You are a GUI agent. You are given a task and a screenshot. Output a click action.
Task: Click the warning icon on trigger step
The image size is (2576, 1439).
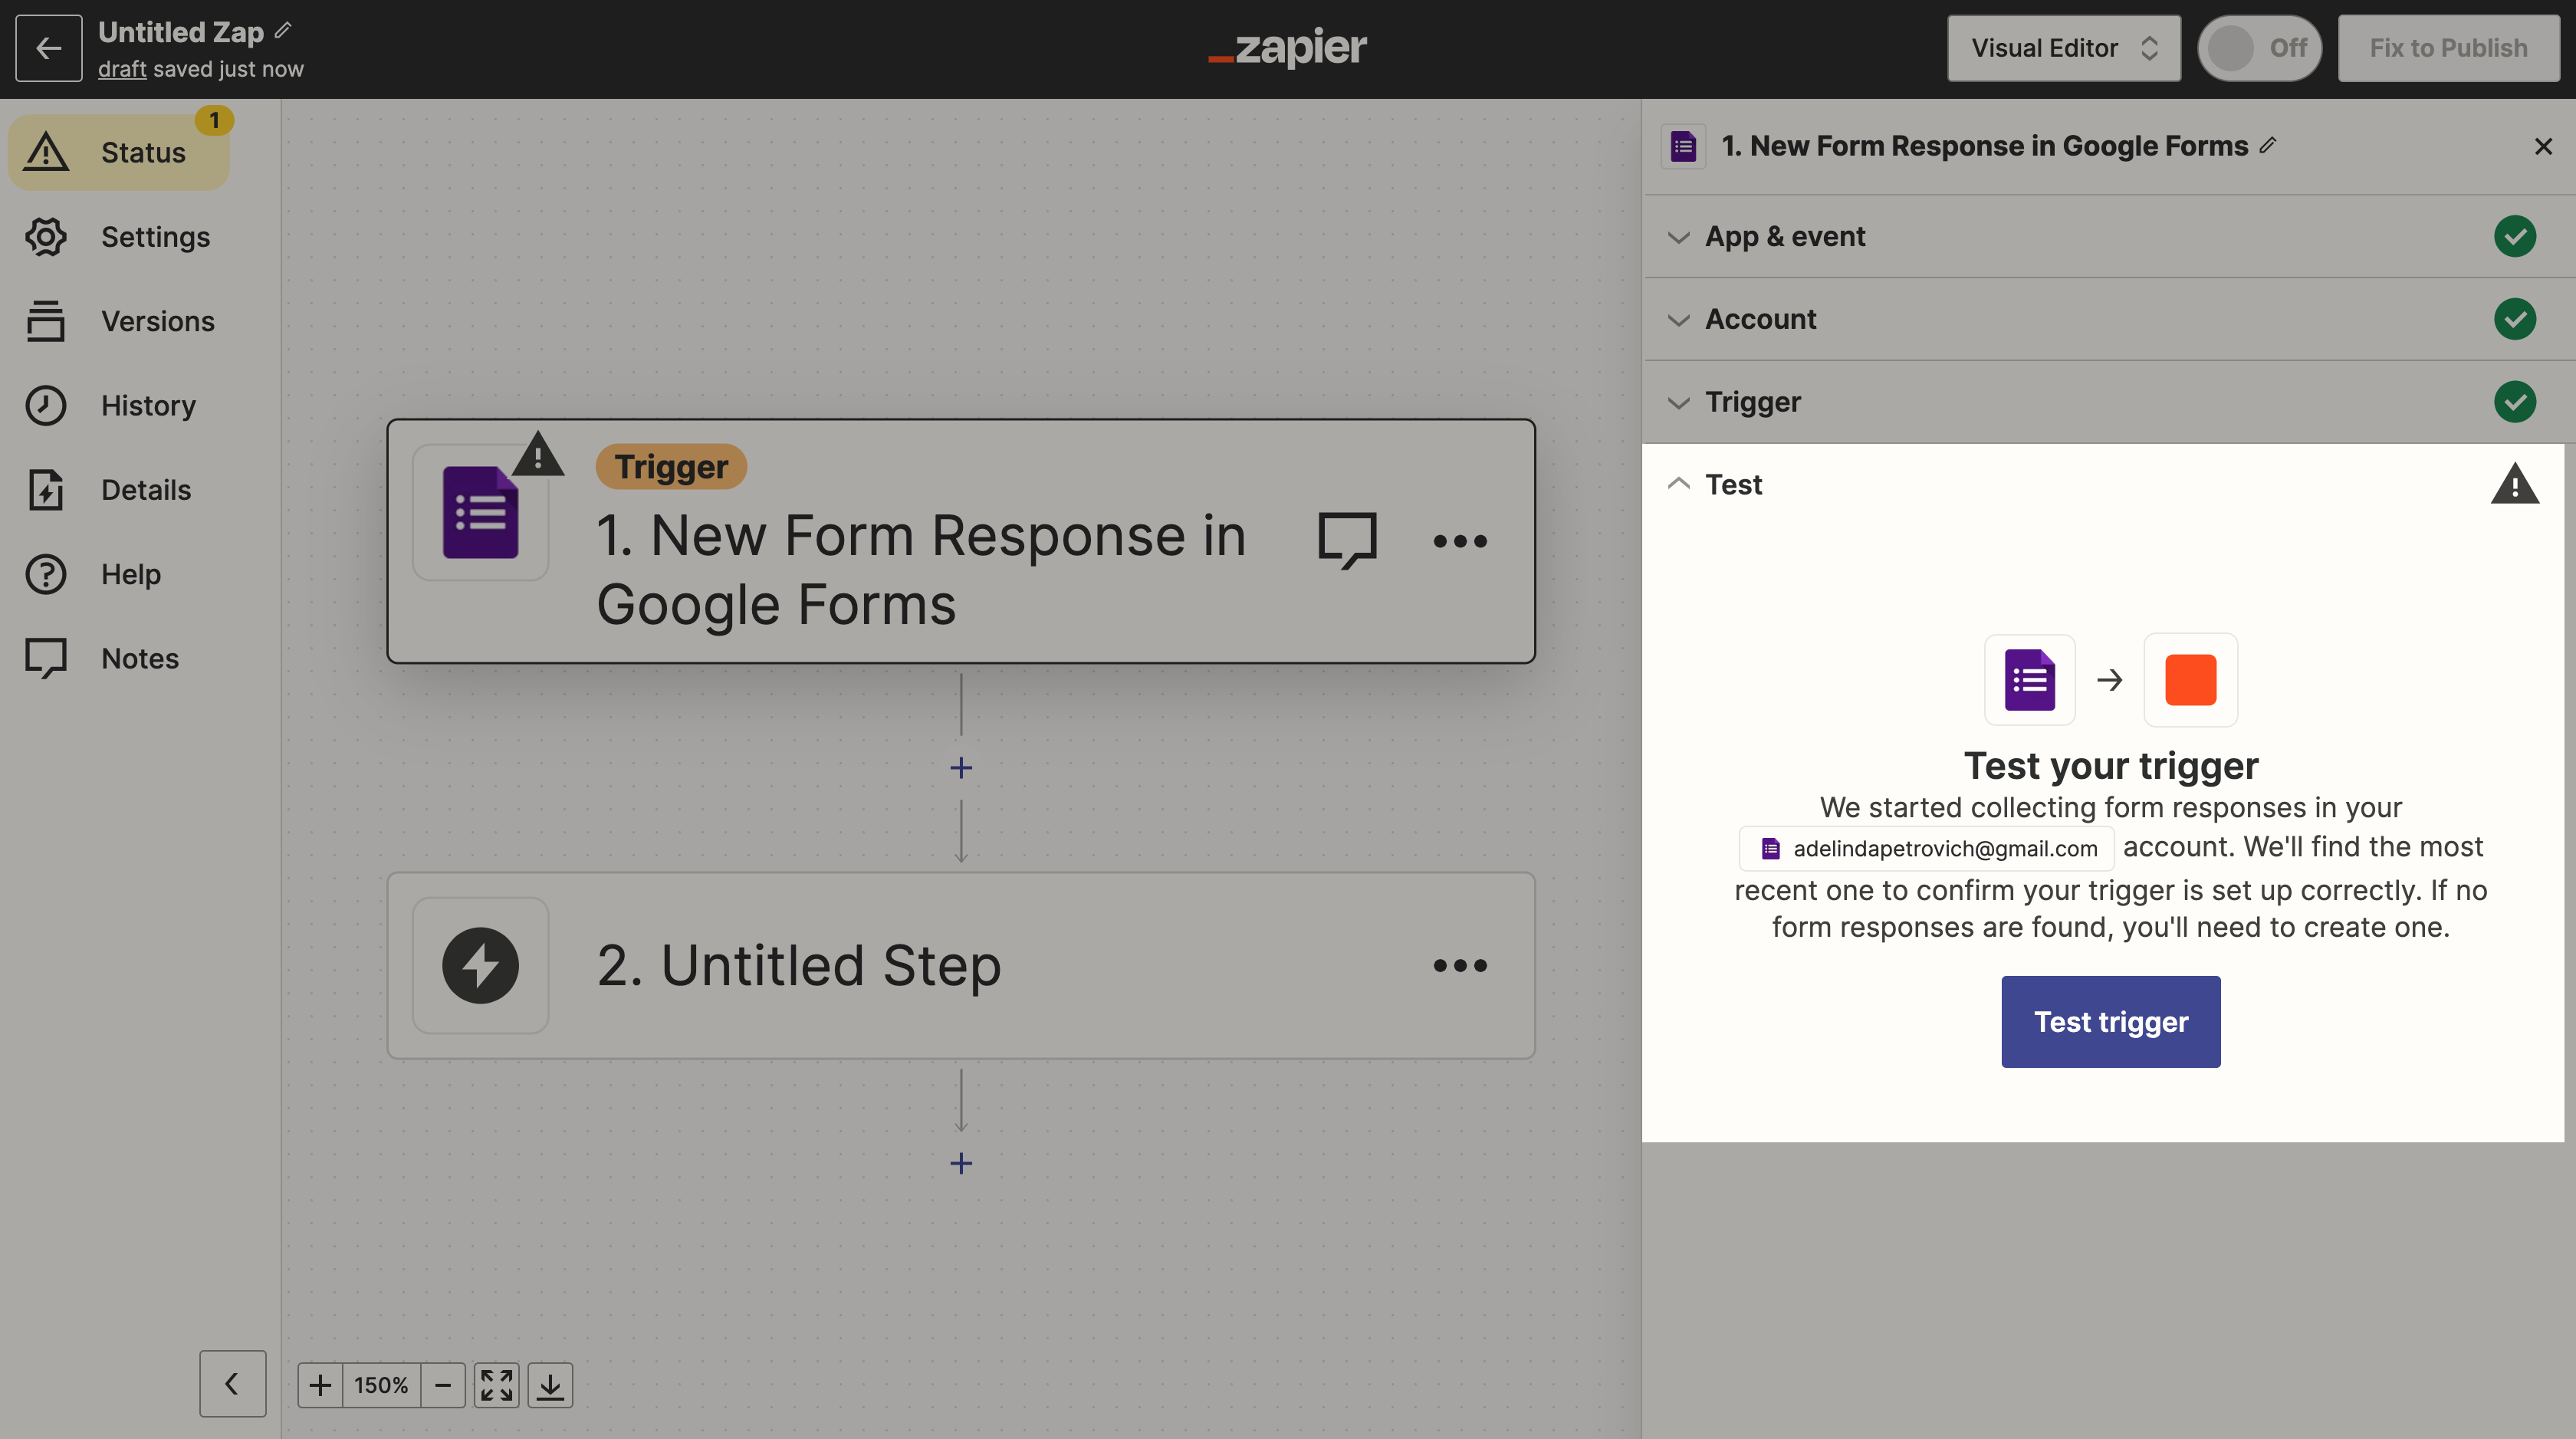538,454
